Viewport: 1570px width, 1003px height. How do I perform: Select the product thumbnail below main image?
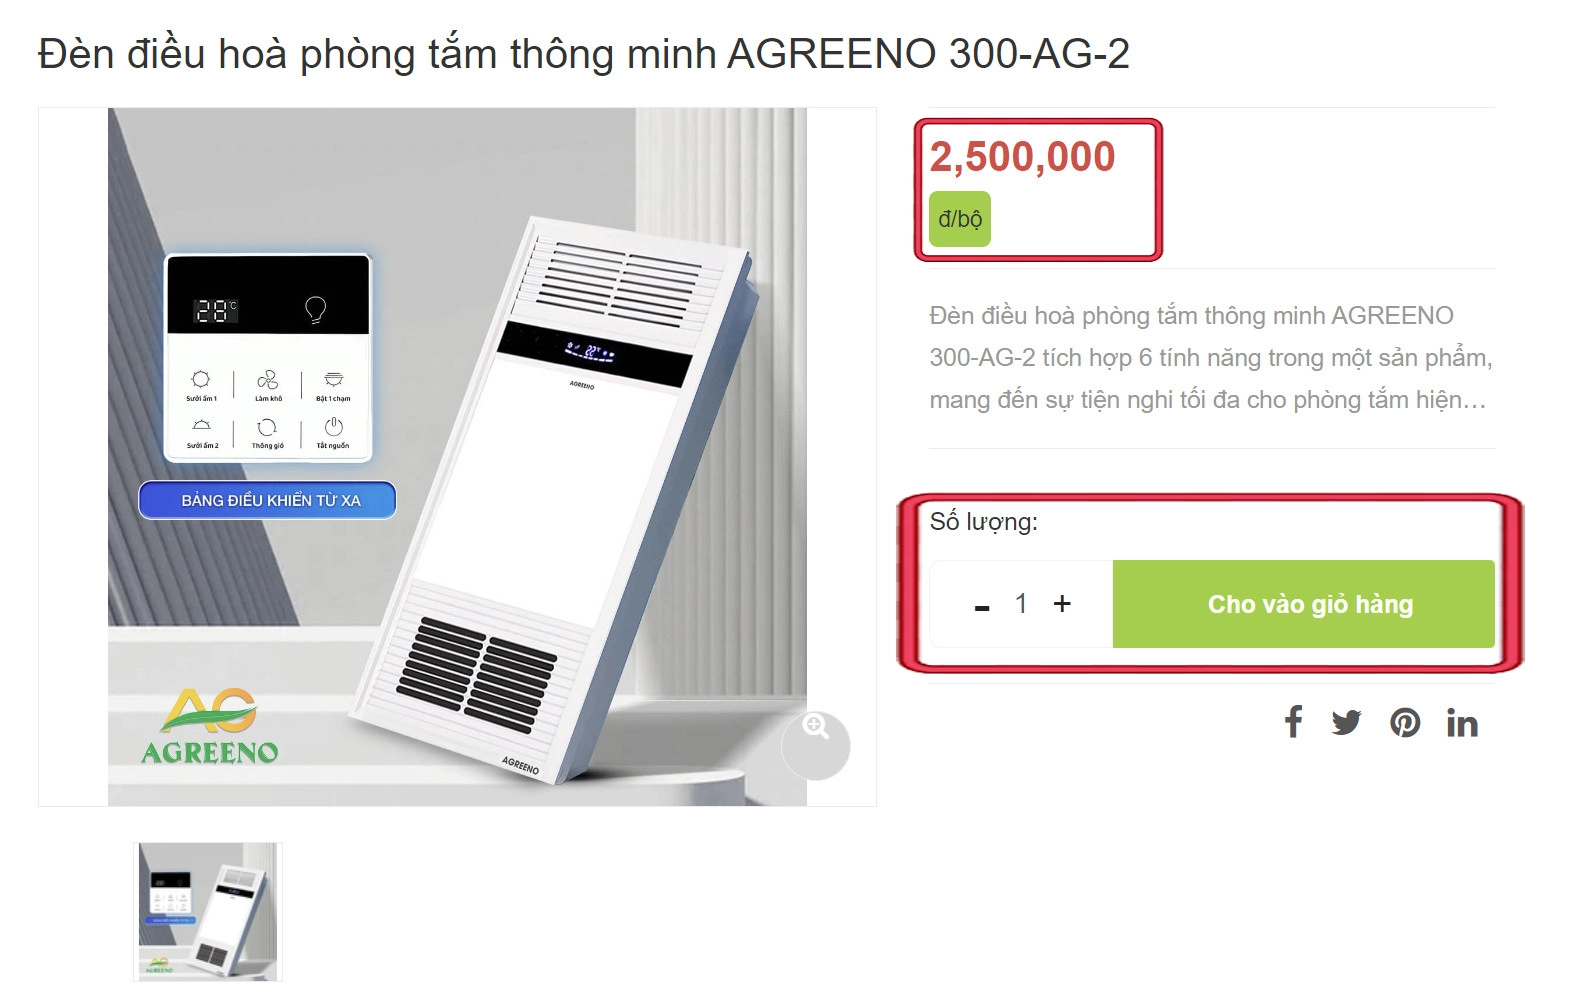click(x=208, y=911)
